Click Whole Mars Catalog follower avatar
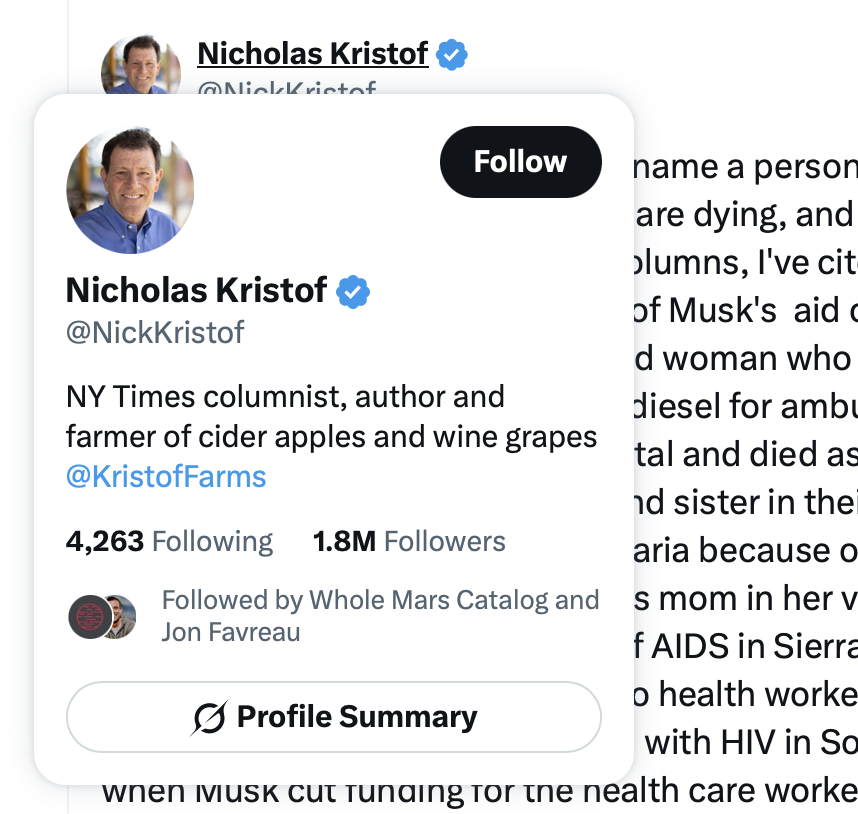858x814 pixels. pos(90,617)
